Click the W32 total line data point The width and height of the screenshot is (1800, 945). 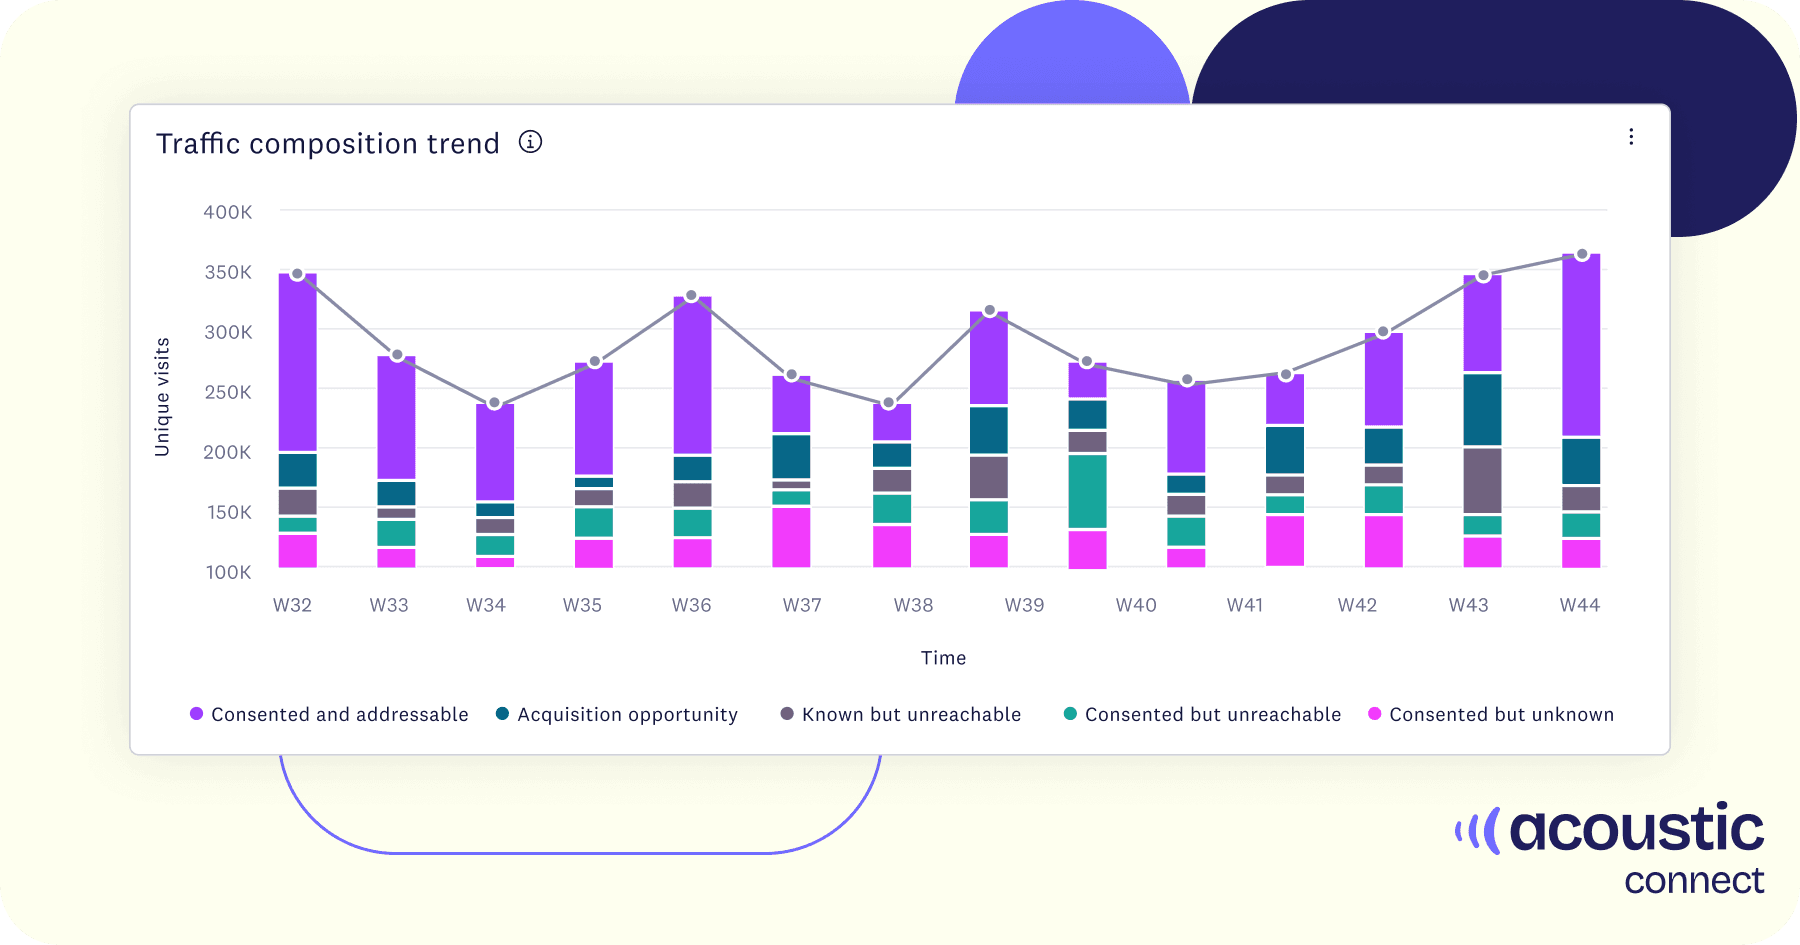[297, 274]
